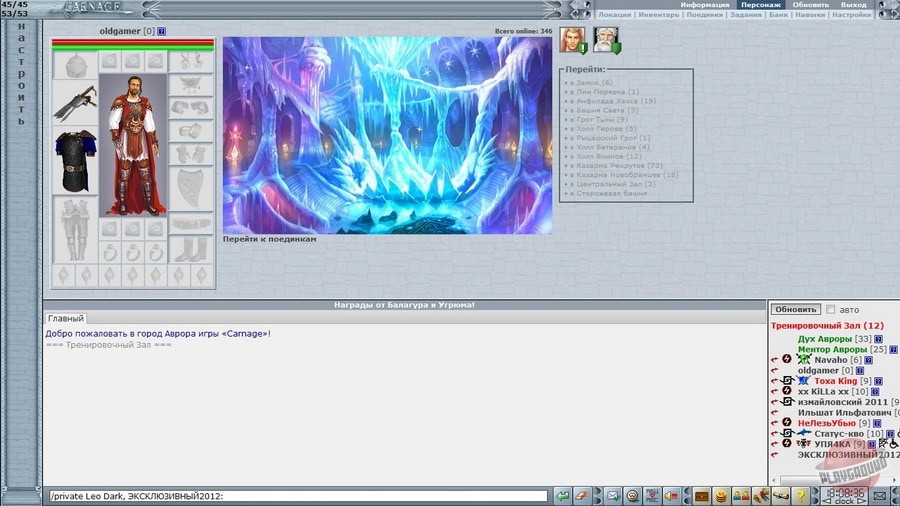The height and width of the screenshot is (506, 900).
Task: Click the Выход menu item
Action: [x=853, y=5]
